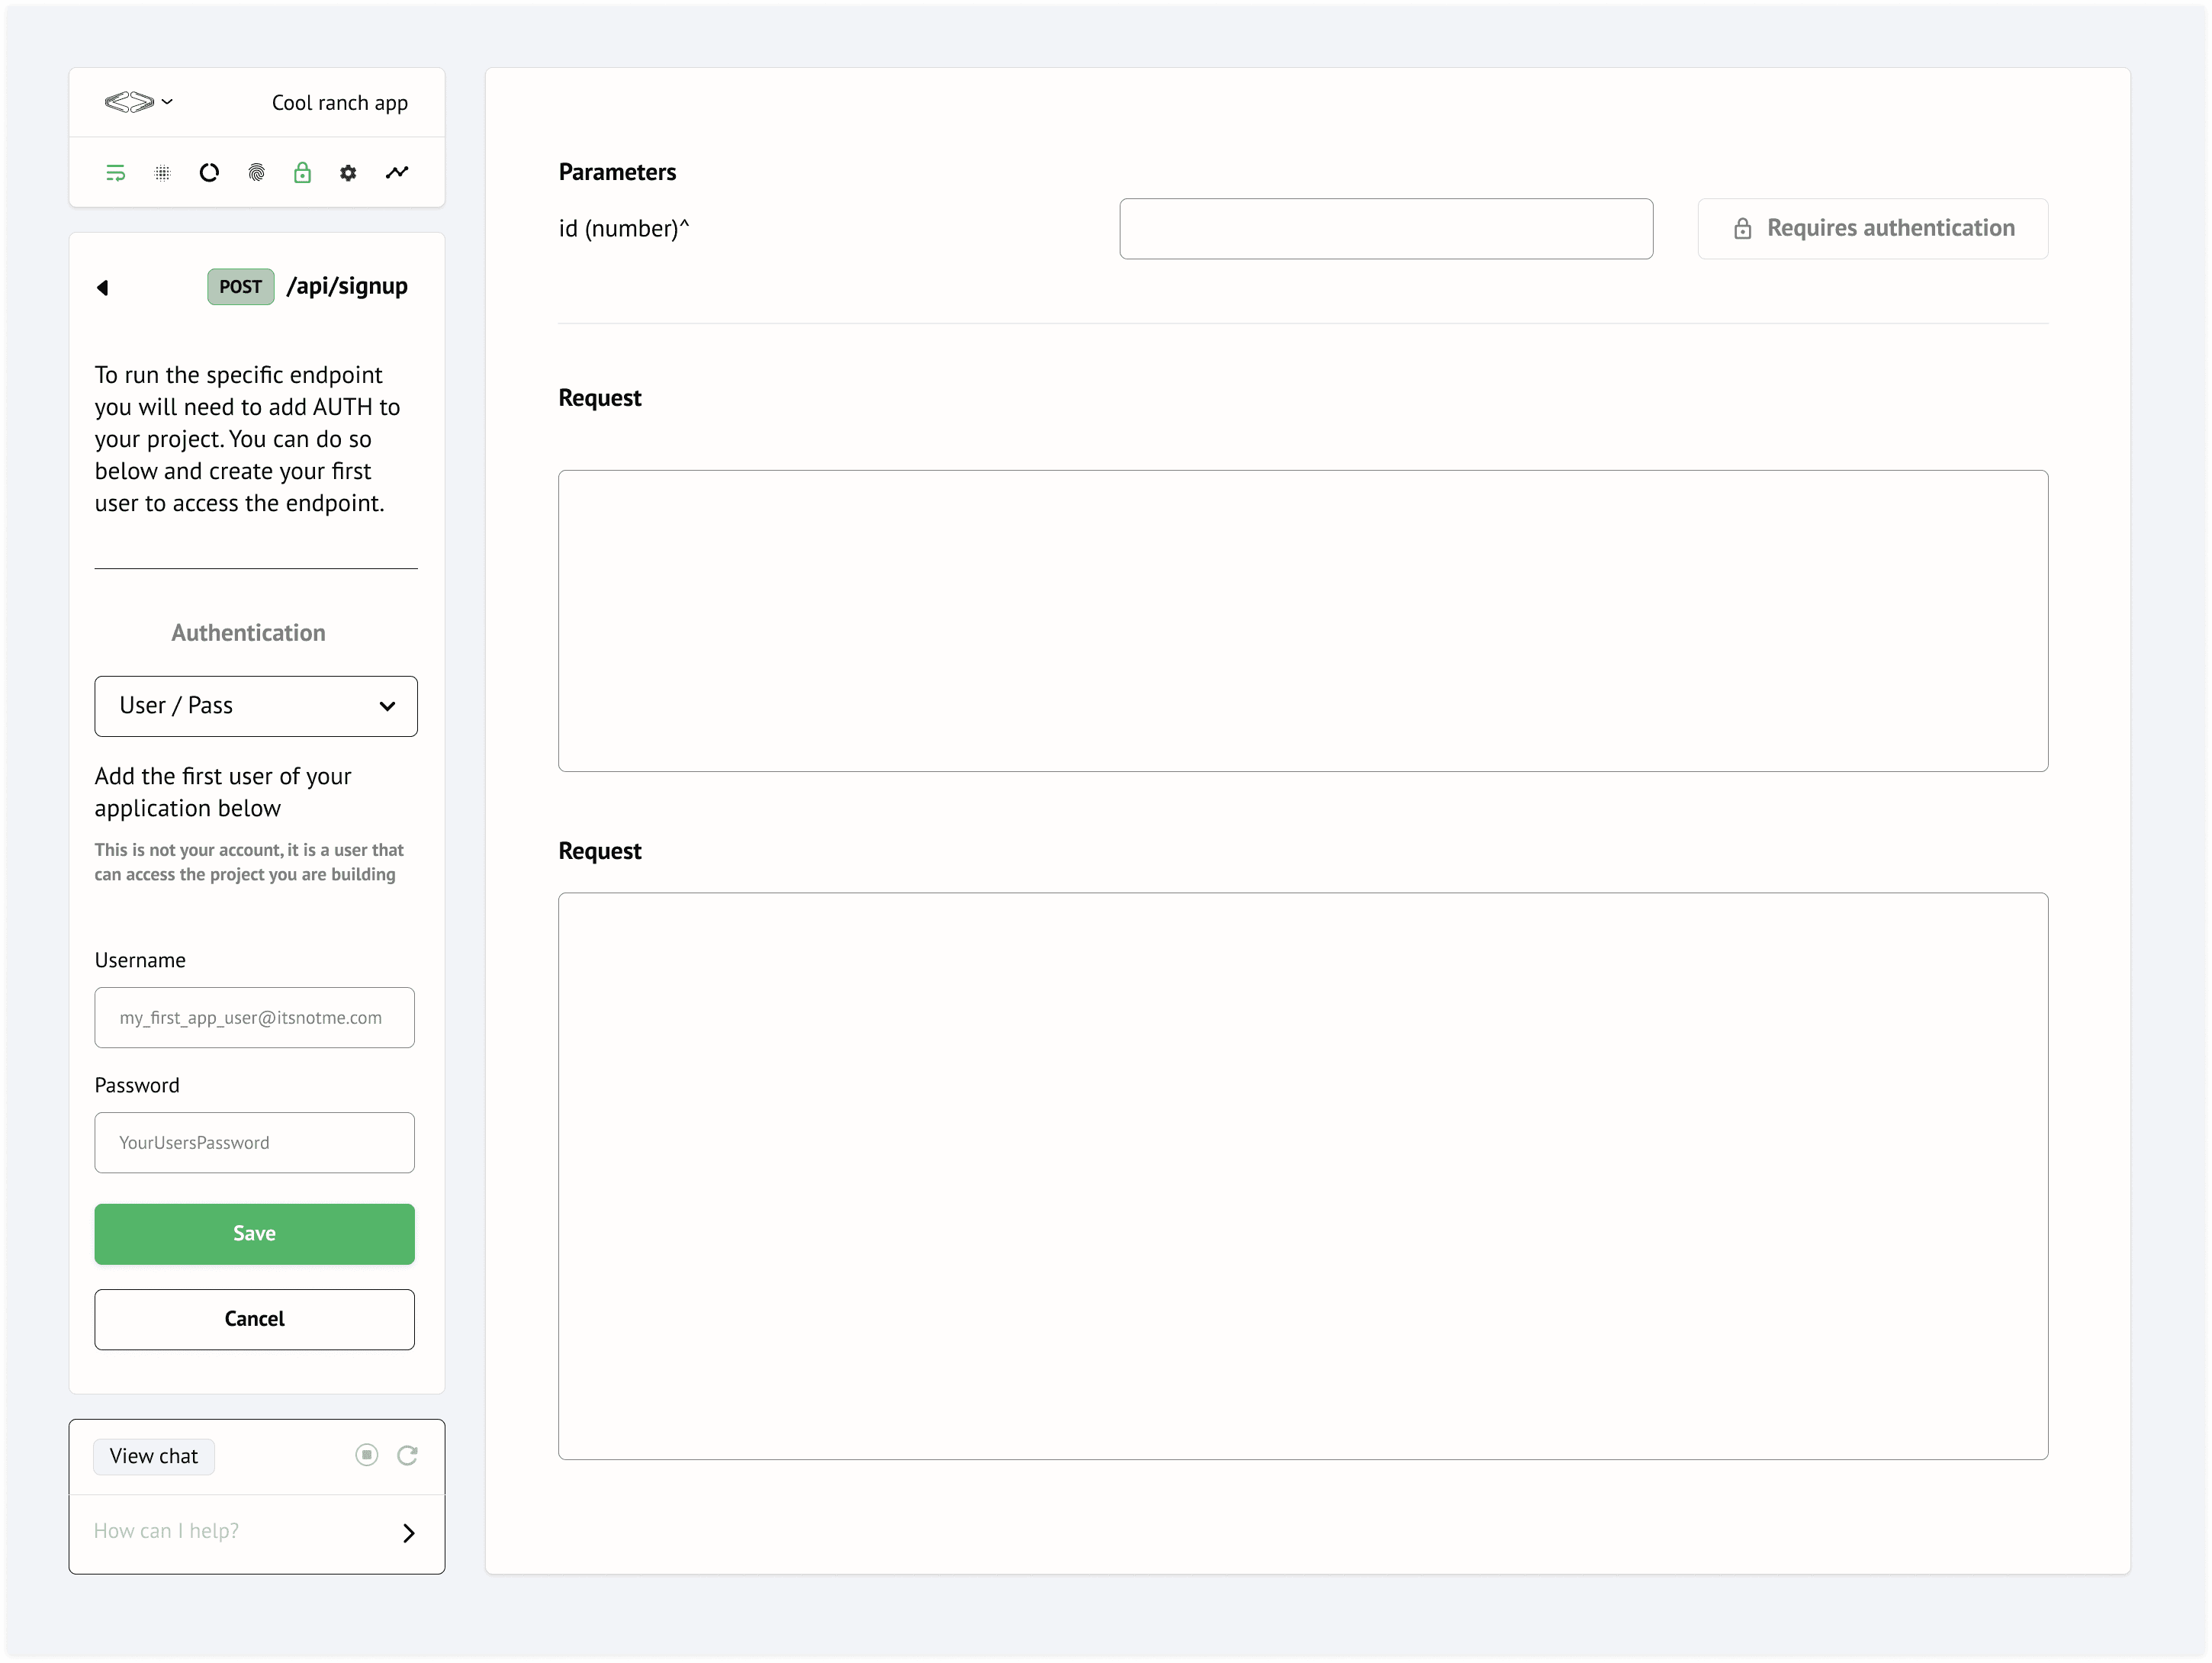
Task: Open settings via the gear icon
Action: (x=348, y=173)
